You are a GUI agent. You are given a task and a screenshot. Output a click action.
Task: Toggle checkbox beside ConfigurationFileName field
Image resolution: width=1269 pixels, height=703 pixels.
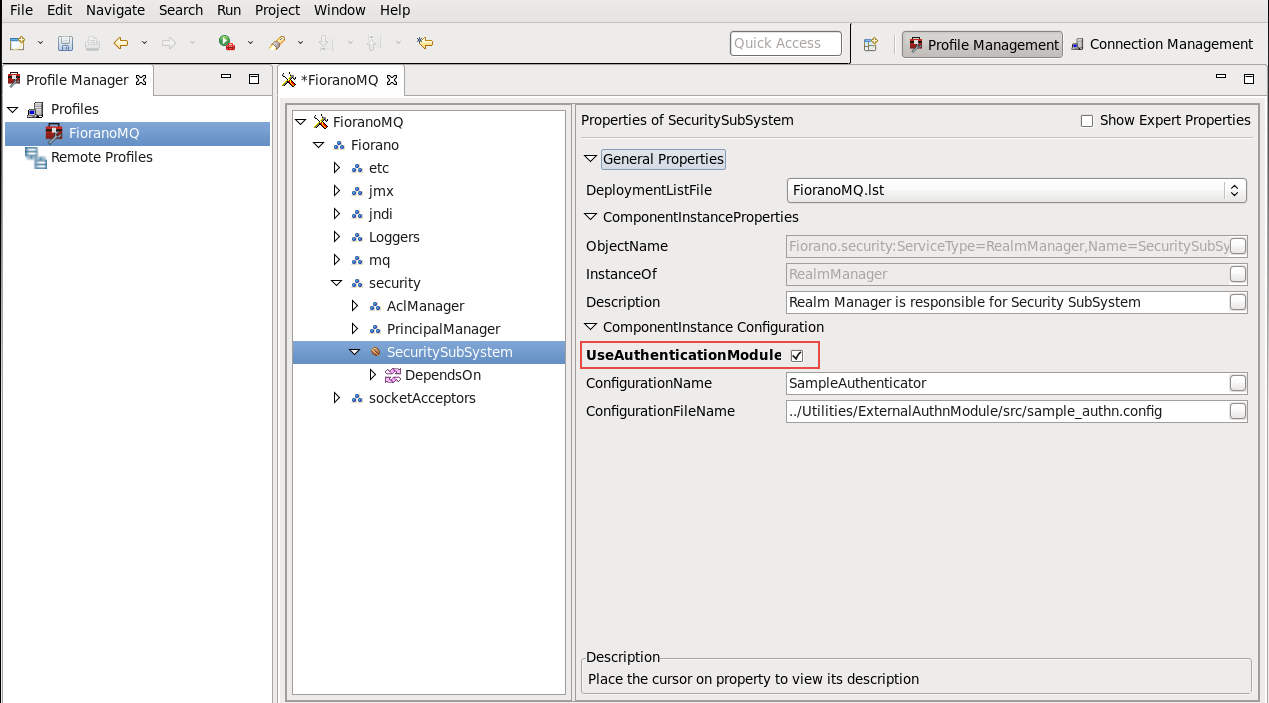pyautogui.click(x=1238, y=411)
